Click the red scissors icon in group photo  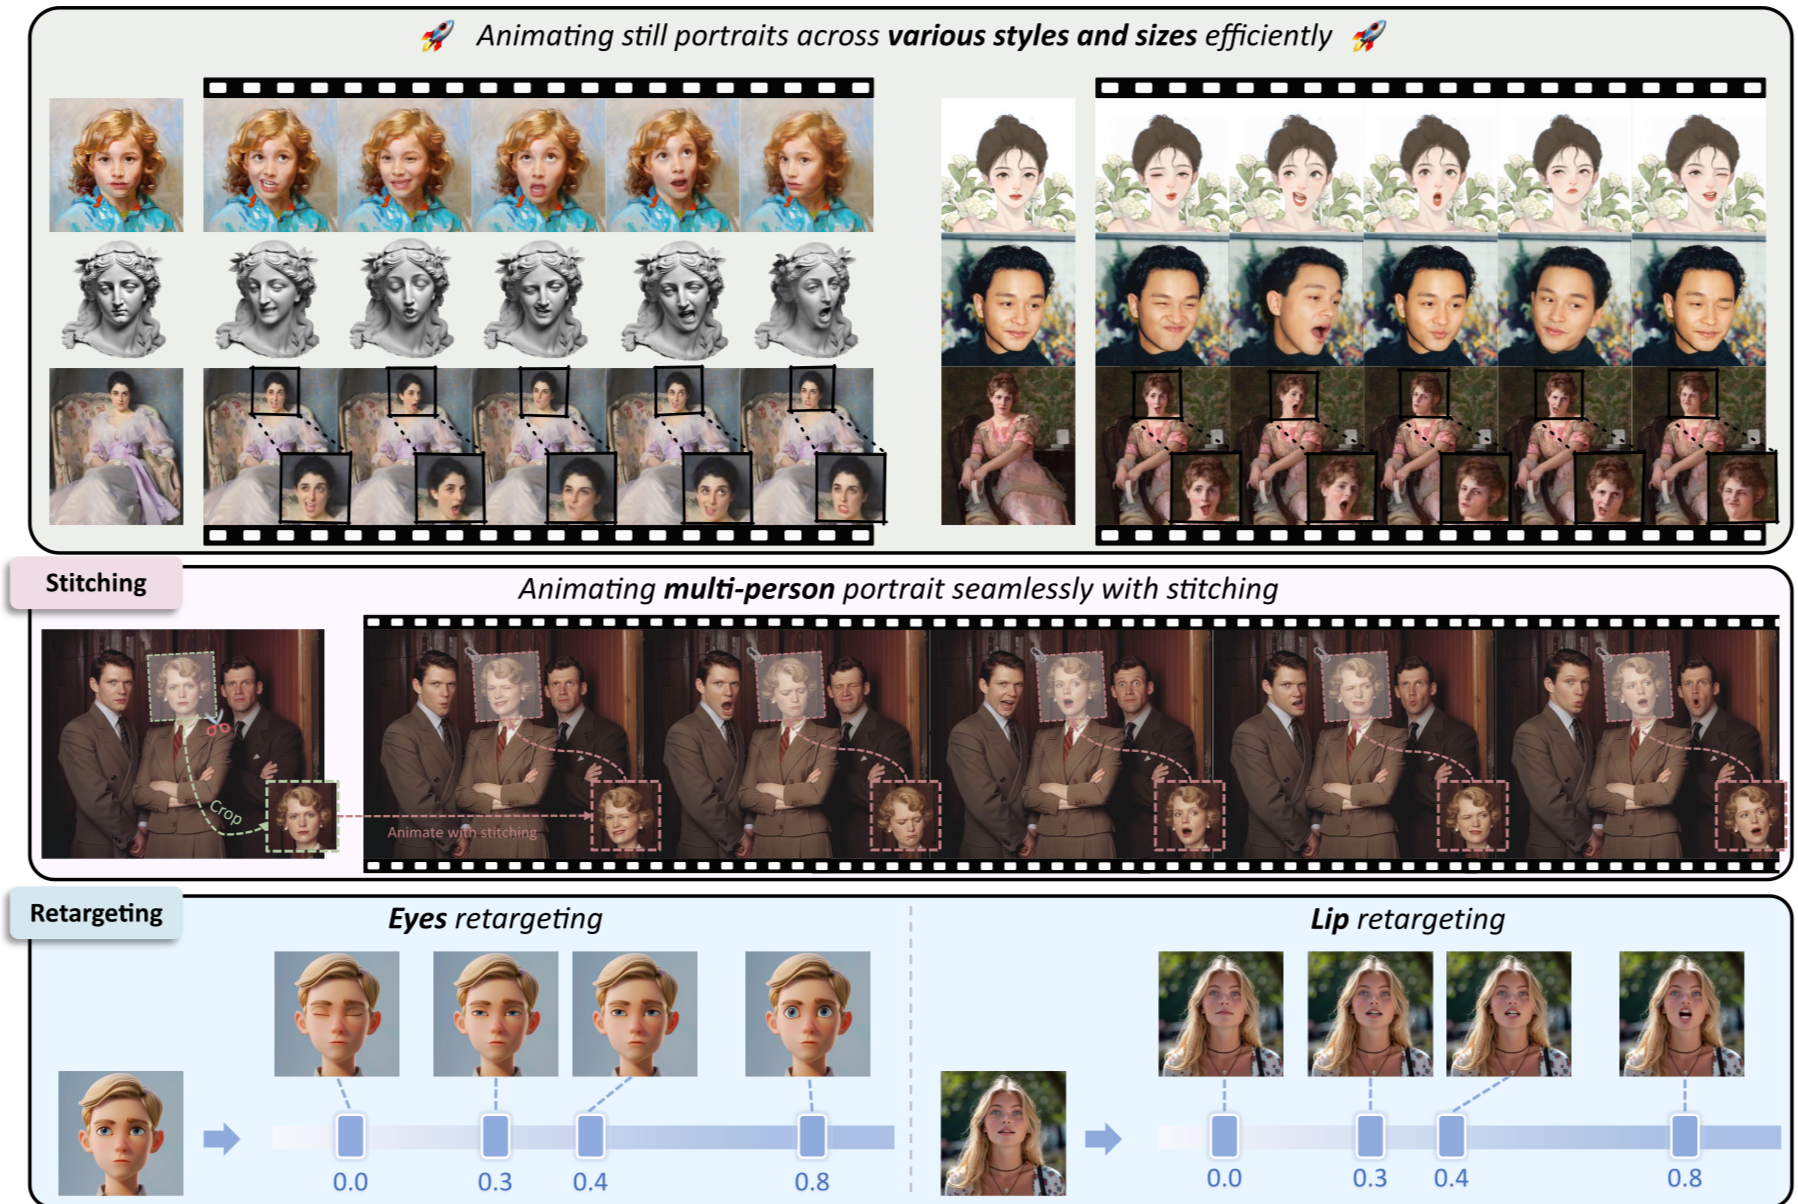point(217,727)
